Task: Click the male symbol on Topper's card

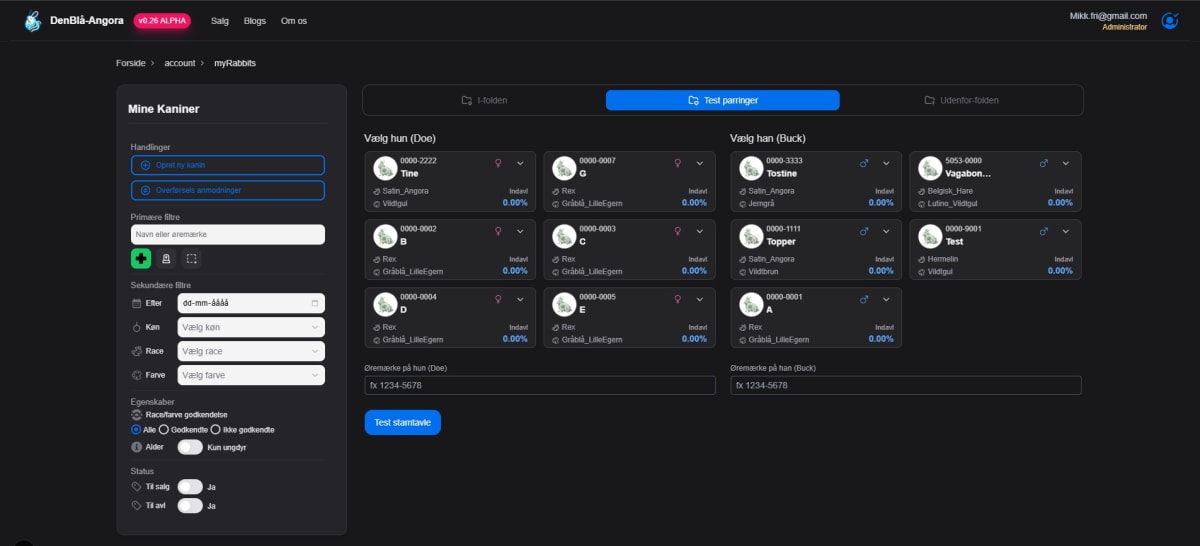Action: pos(864,231)
